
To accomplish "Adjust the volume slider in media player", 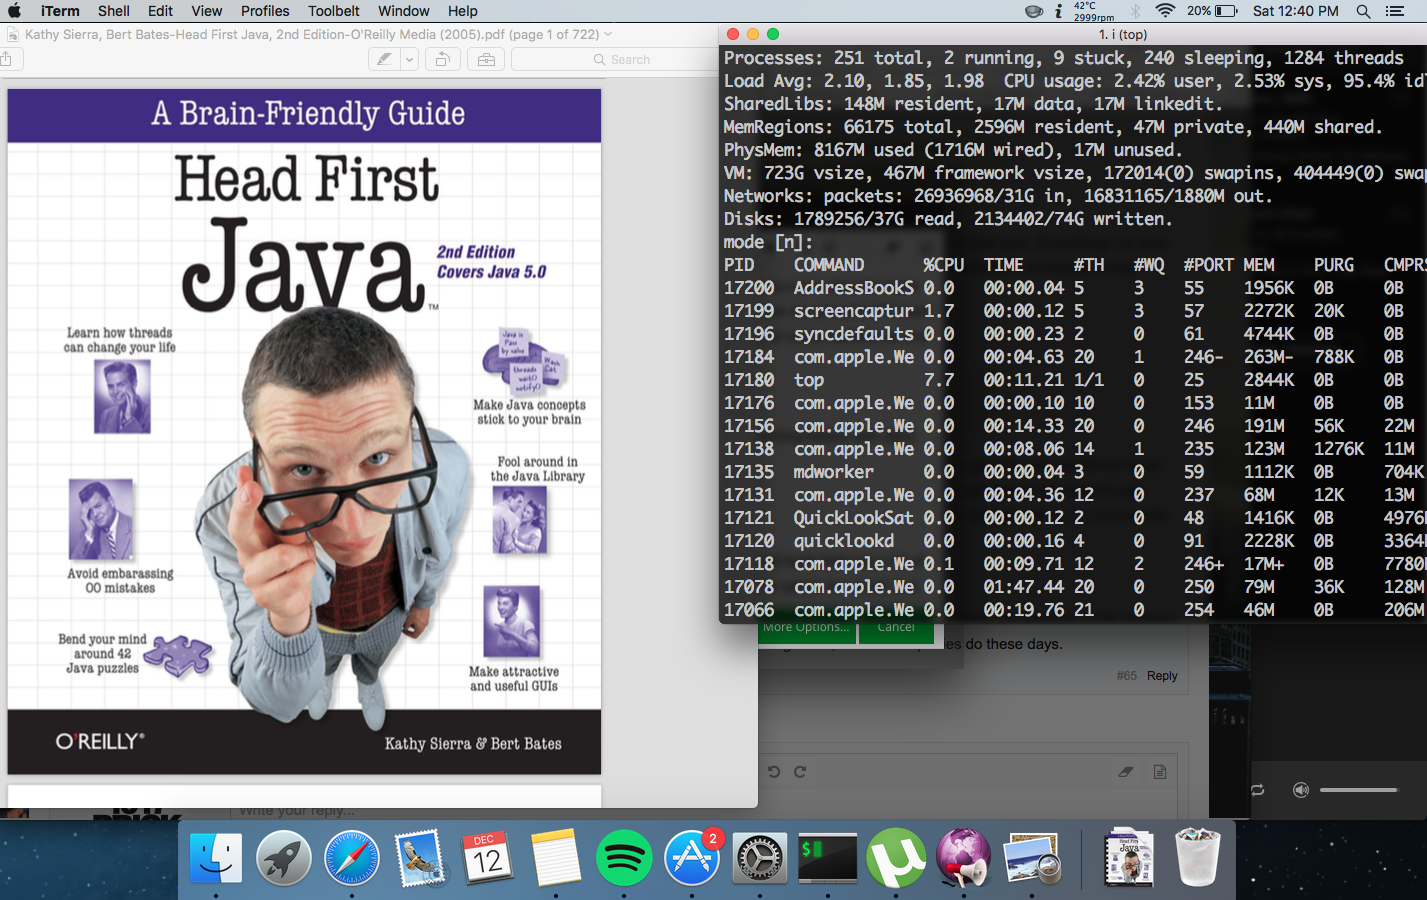I will [1358, 790].
